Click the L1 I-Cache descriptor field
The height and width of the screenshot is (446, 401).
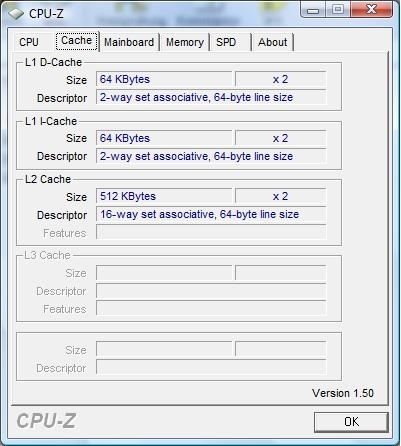click(x=211, y=156)
